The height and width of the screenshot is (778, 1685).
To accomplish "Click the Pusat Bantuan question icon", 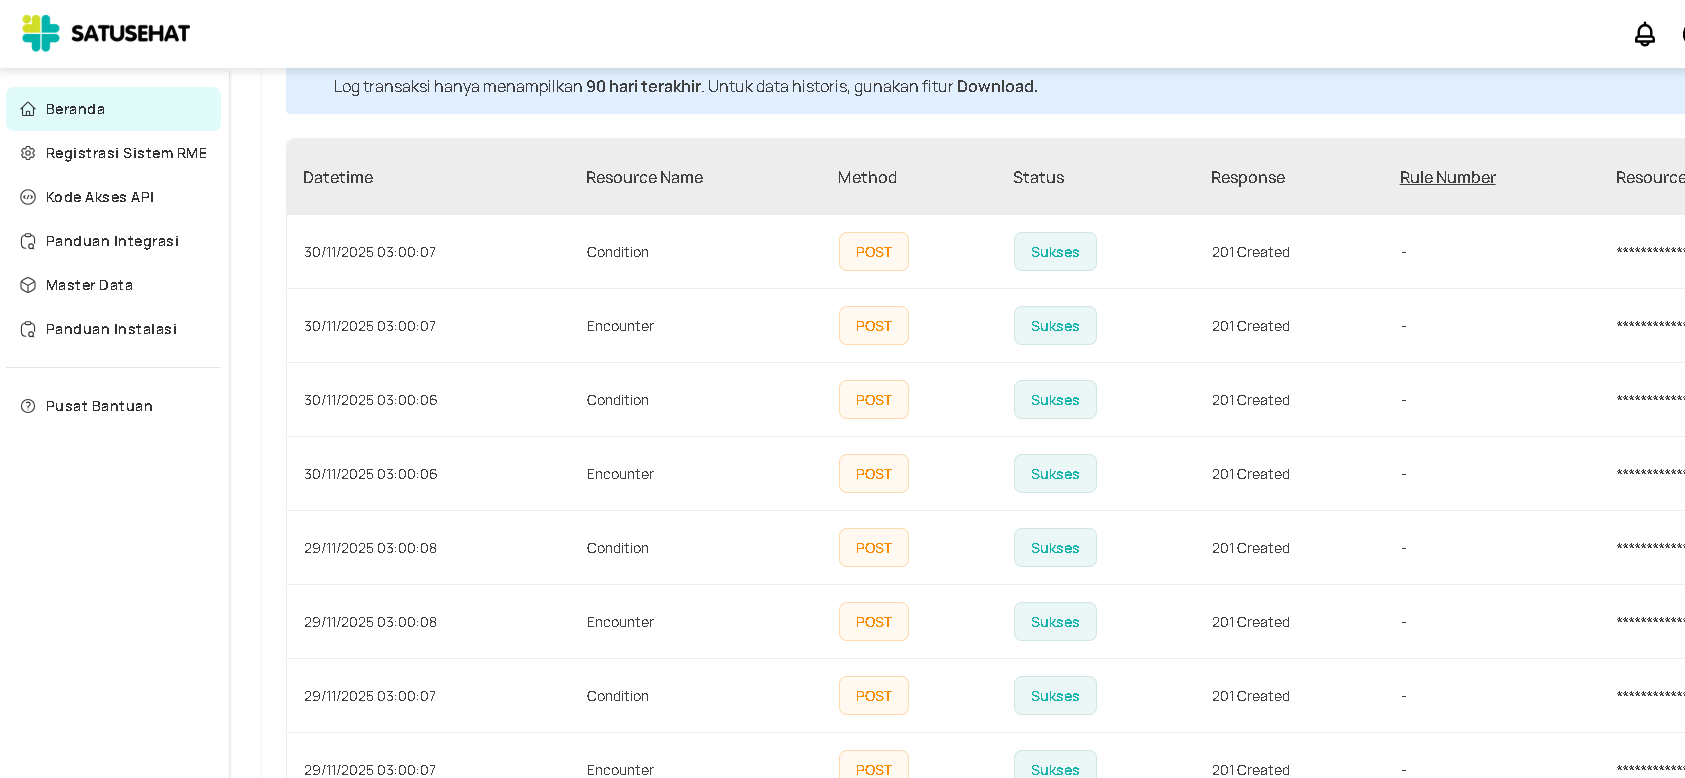I will click(x=28, y=406).
